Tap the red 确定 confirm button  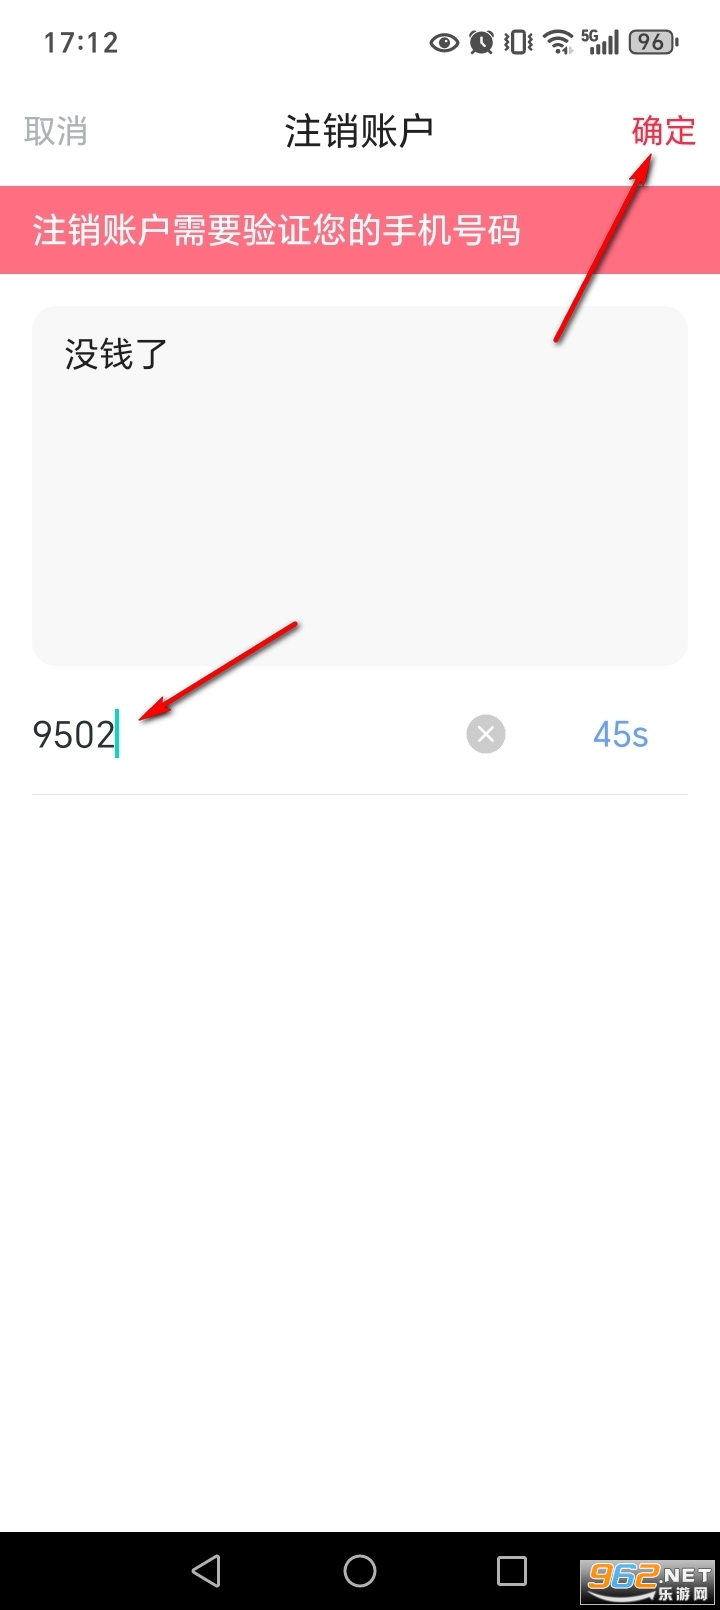[663, 131]
